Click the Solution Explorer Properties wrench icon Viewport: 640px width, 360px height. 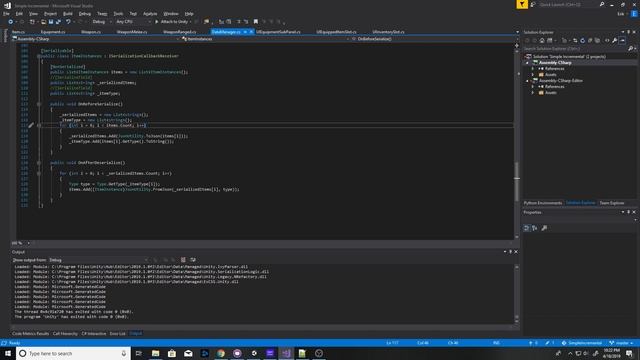point(615,40)
